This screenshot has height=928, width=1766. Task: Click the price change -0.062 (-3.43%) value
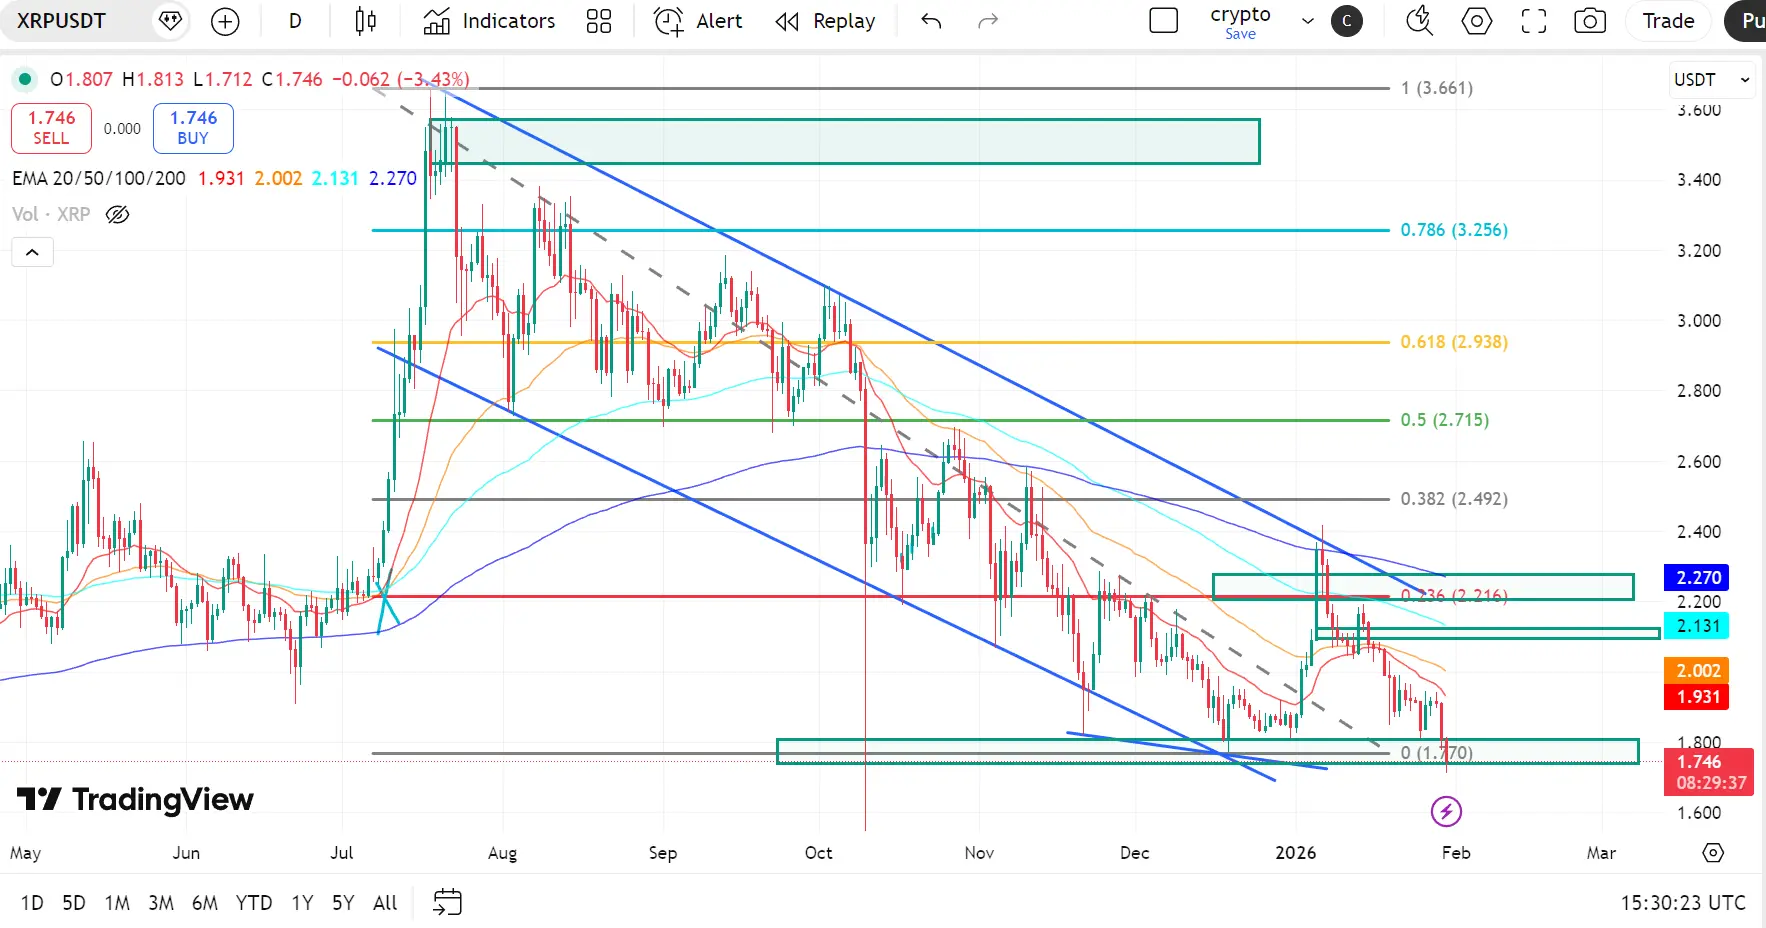(400, 79)
